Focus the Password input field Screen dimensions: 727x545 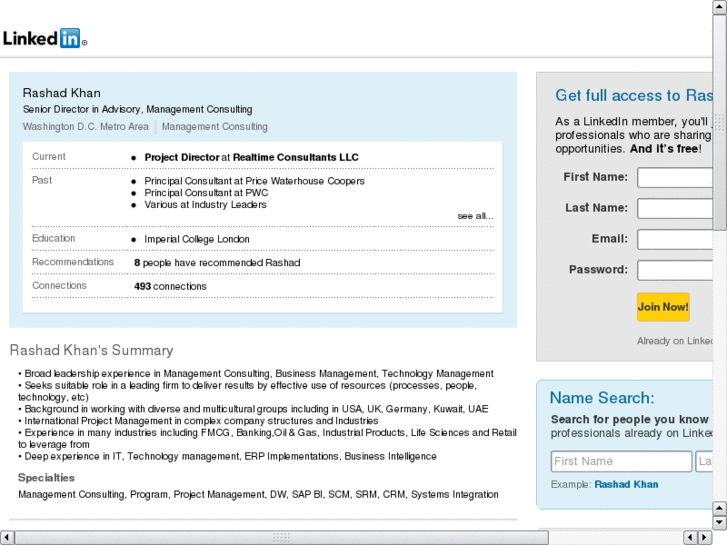click(675, 270)
